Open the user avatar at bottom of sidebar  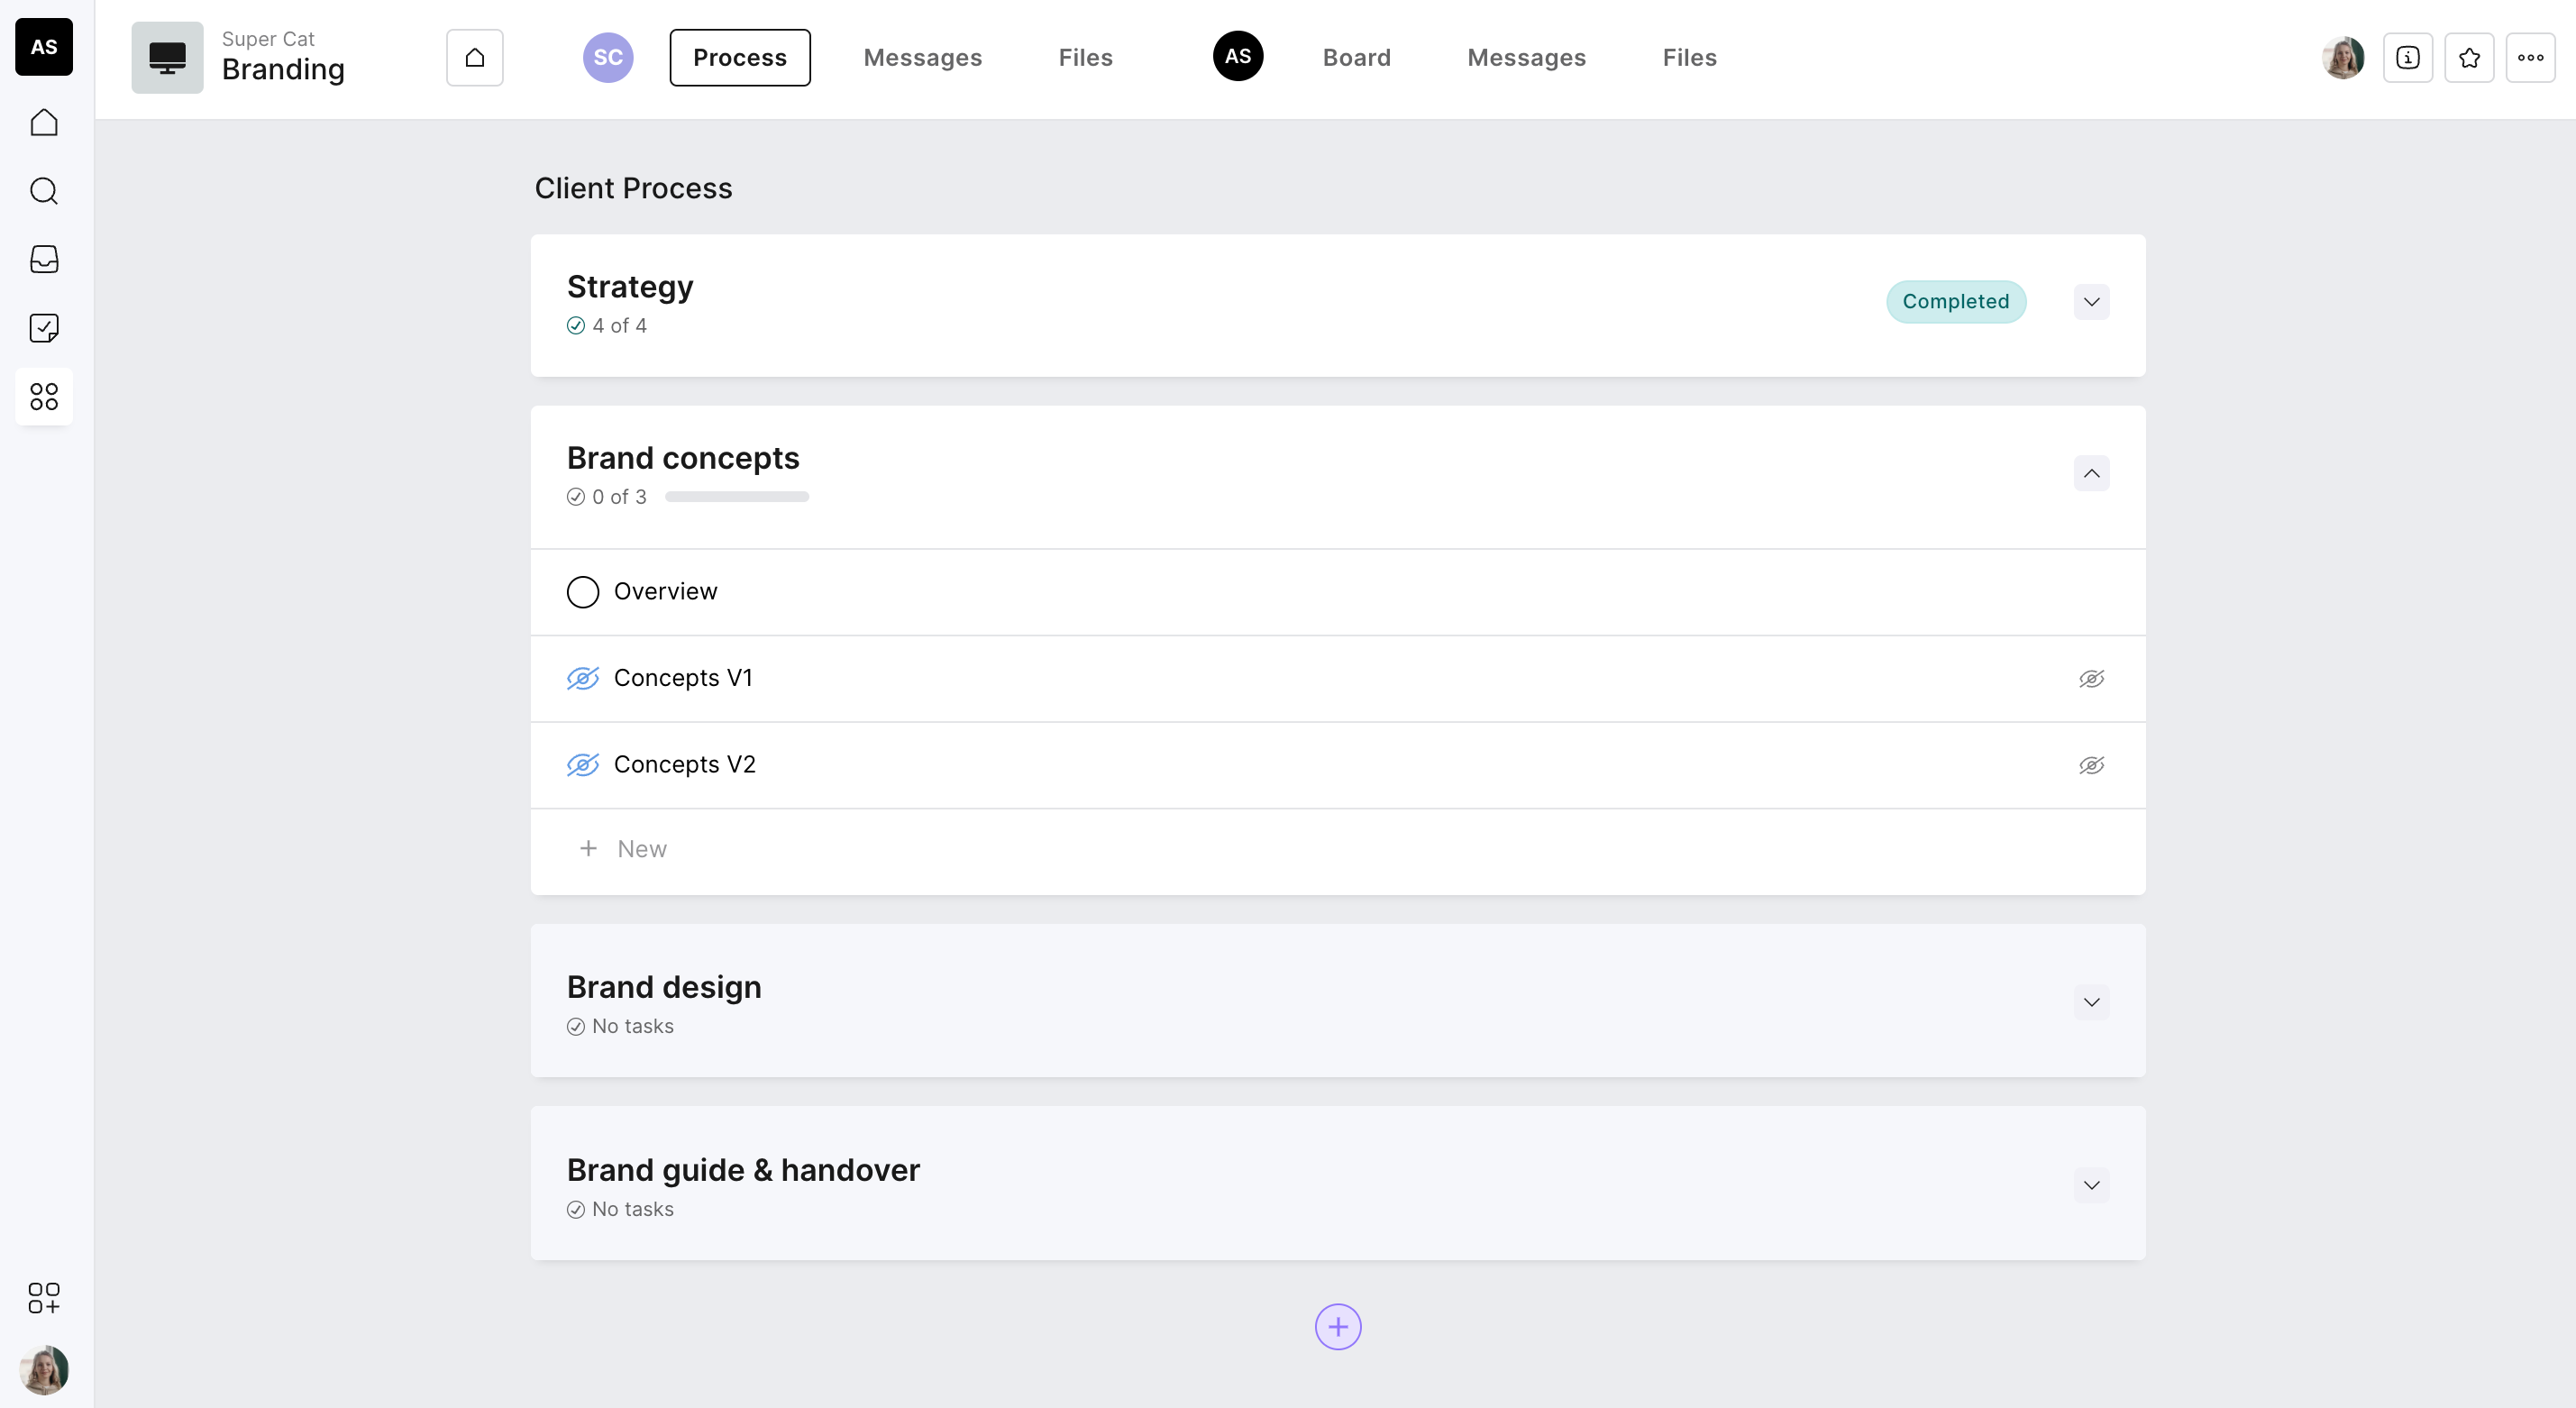[x=44, y=1369]
